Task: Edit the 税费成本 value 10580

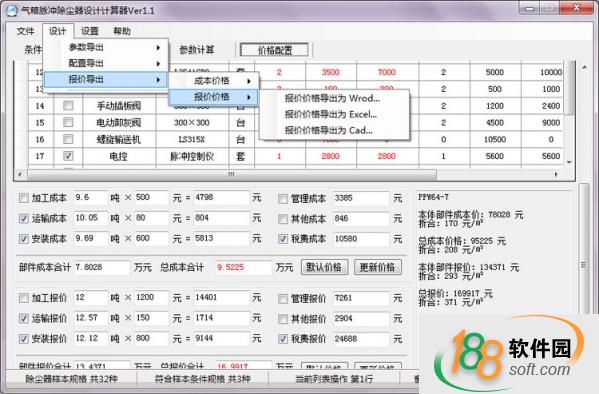Action: (x=361, y=239)
